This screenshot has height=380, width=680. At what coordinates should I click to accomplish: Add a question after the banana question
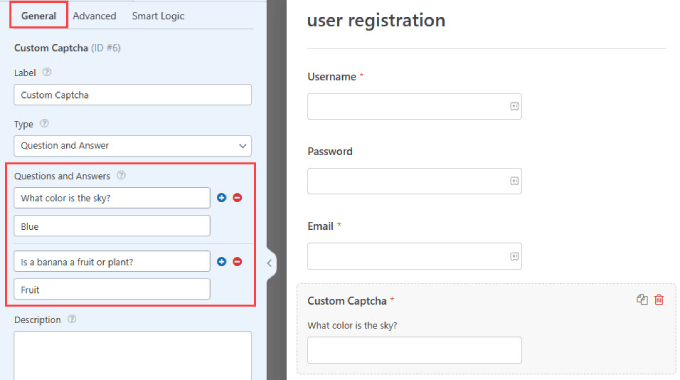pyautogui.click(x=222, y=262)
